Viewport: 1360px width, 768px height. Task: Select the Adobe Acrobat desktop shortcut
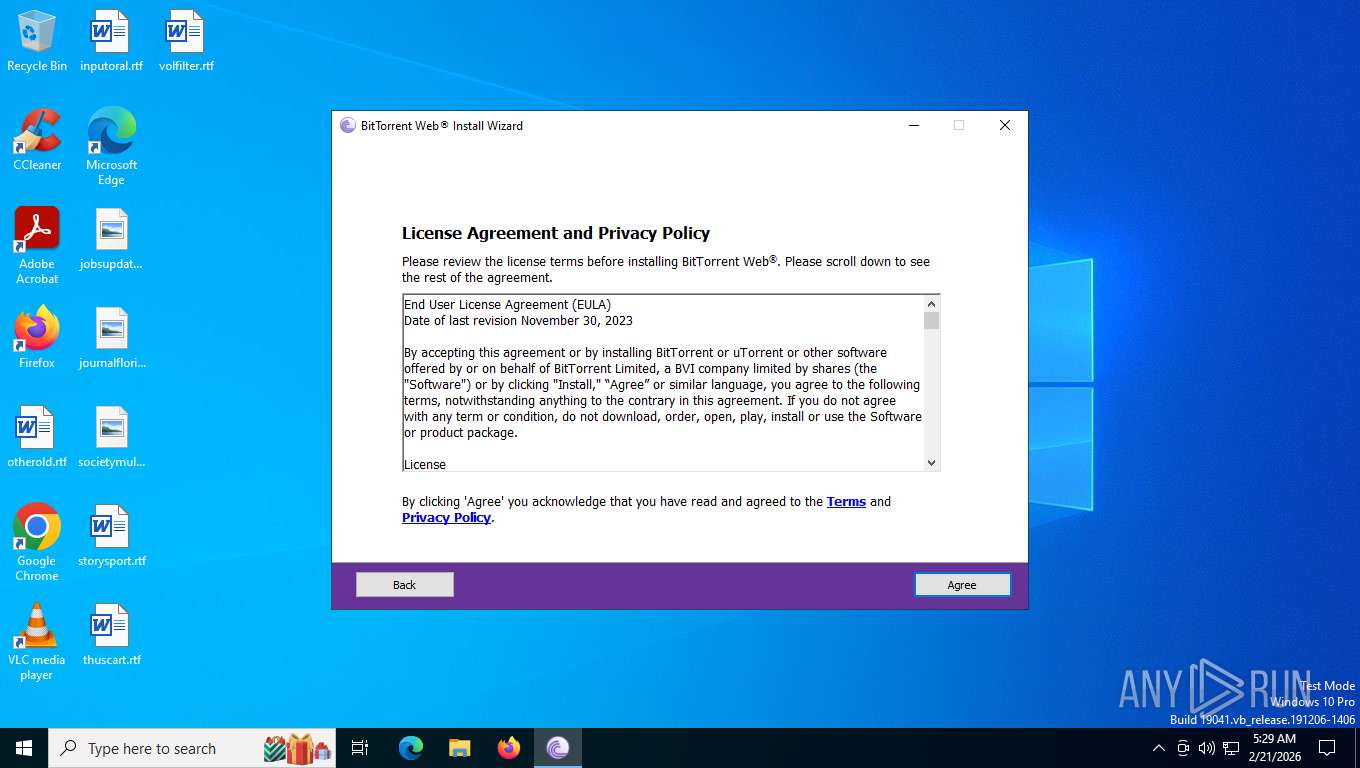37,246
